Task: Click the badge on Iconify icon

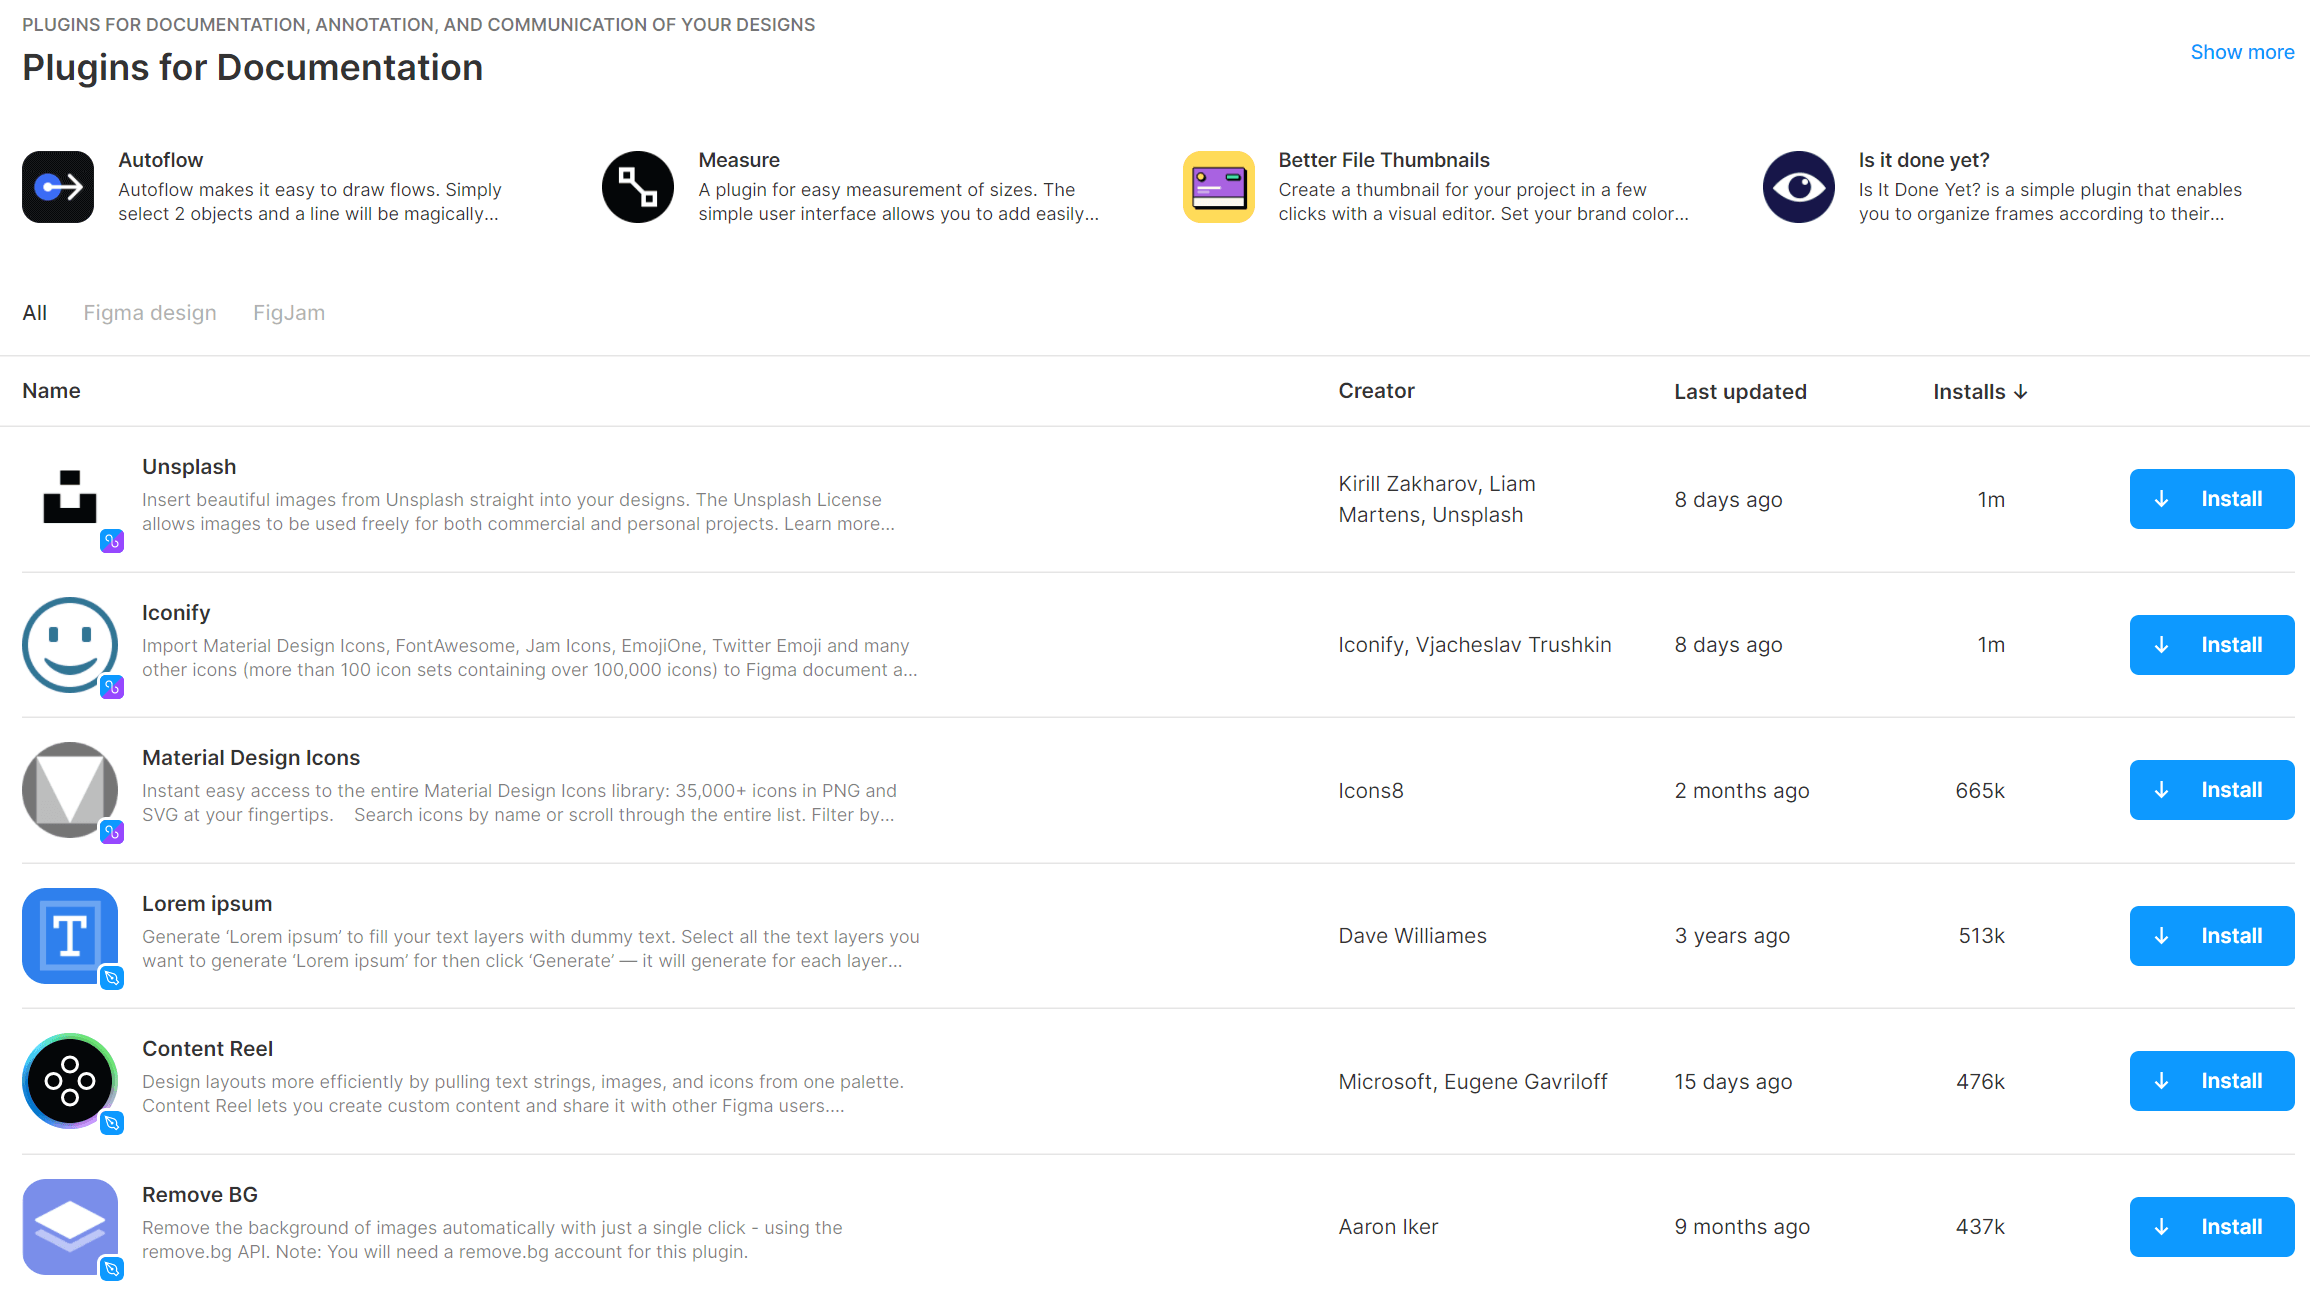Action: [112, 687]
